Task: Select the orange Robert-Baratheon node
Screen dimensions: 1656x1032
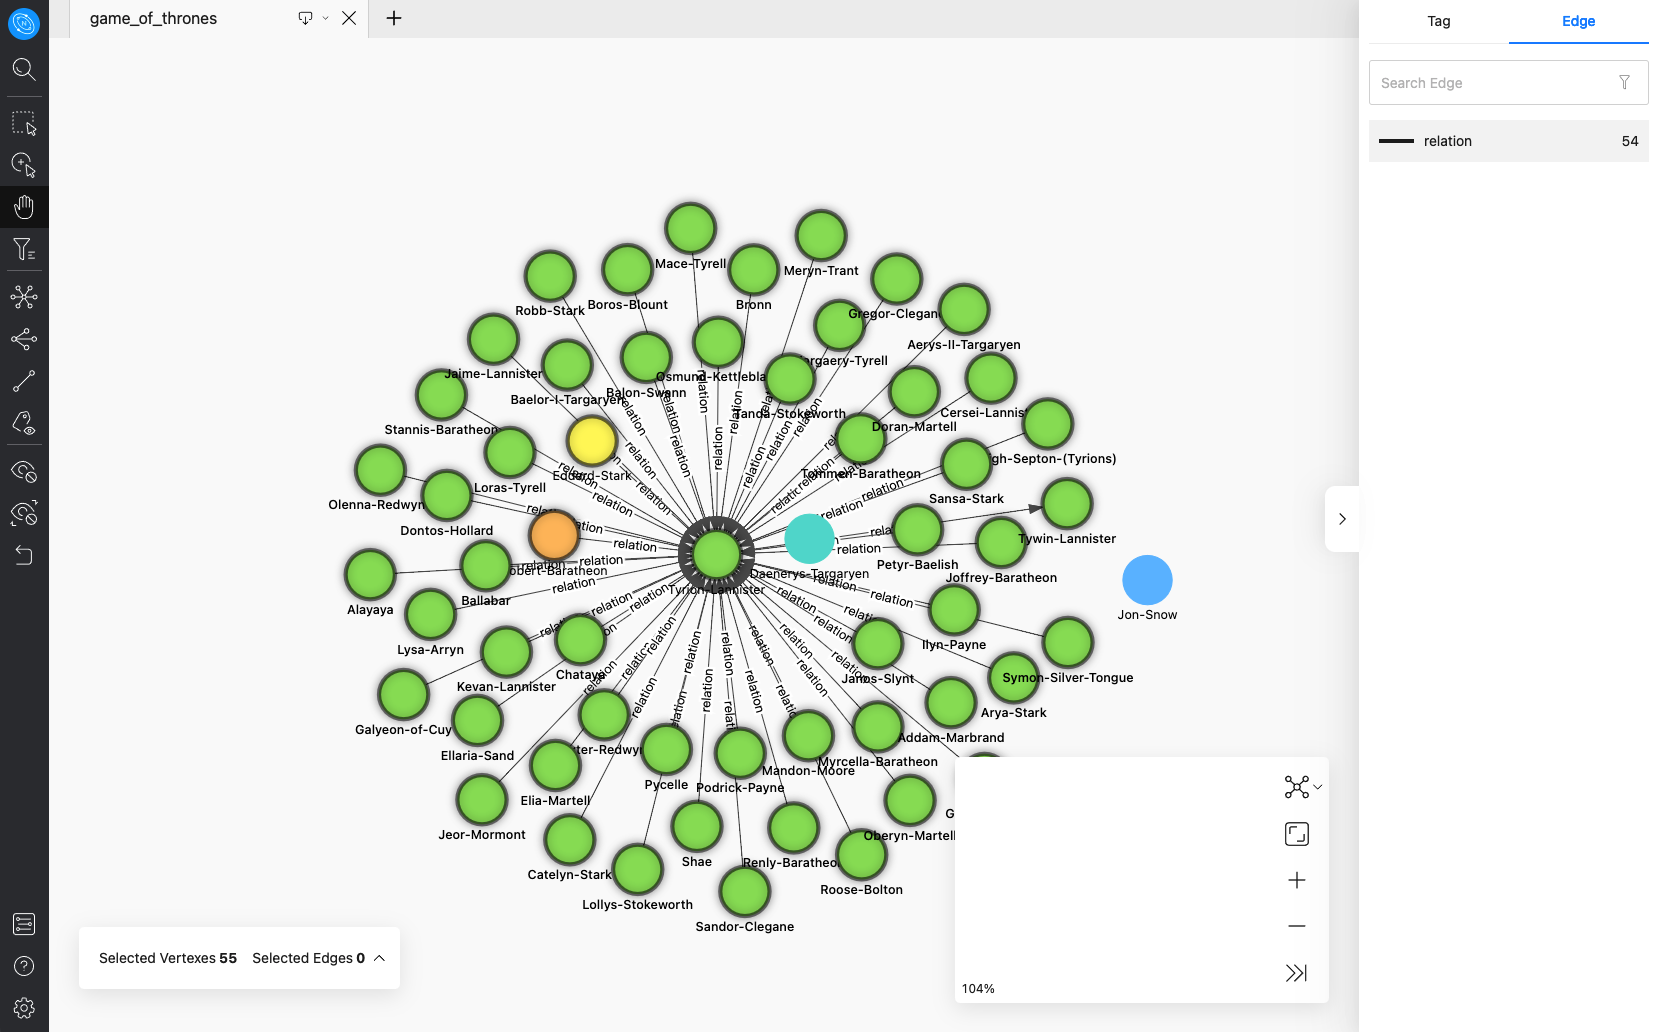Action: pyautogui.click(x=554, y=535)
